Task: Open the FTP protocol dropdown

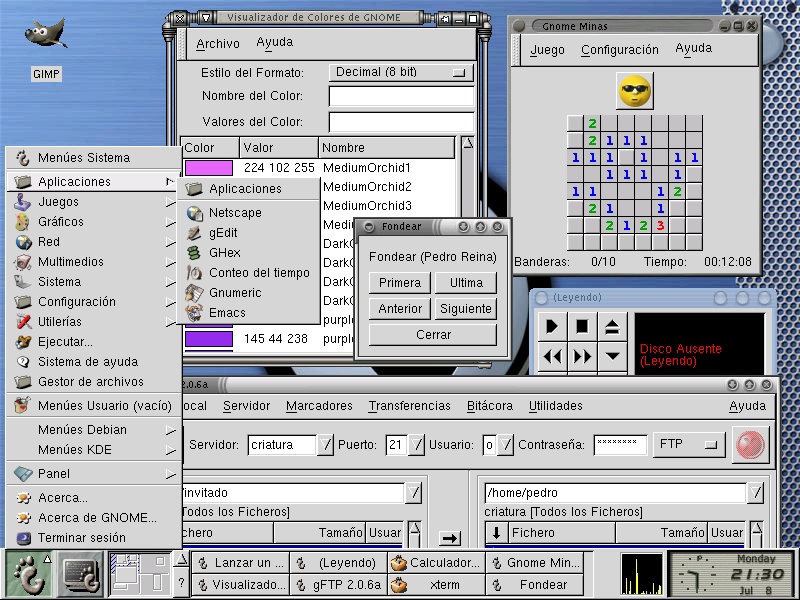Action: click(689, 444)
